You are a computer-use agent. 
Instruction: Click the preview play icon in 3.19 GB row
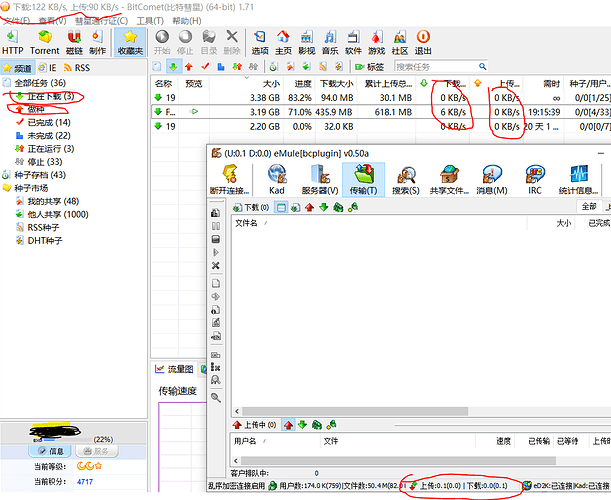194,112
